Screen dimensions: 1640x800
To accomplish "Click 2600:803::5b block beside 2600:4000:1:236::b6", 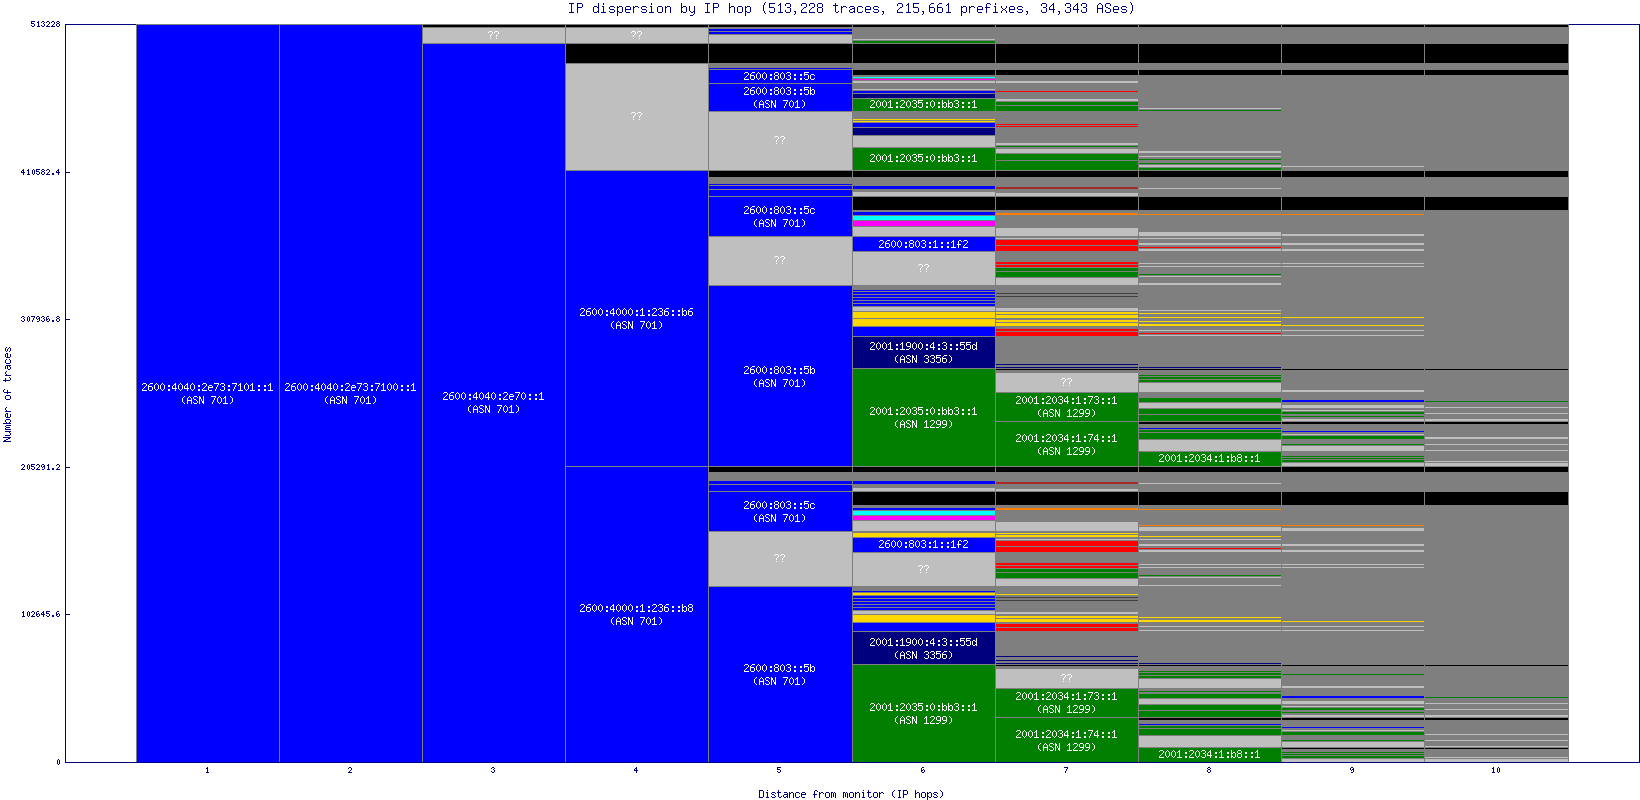I will point(780,376).
